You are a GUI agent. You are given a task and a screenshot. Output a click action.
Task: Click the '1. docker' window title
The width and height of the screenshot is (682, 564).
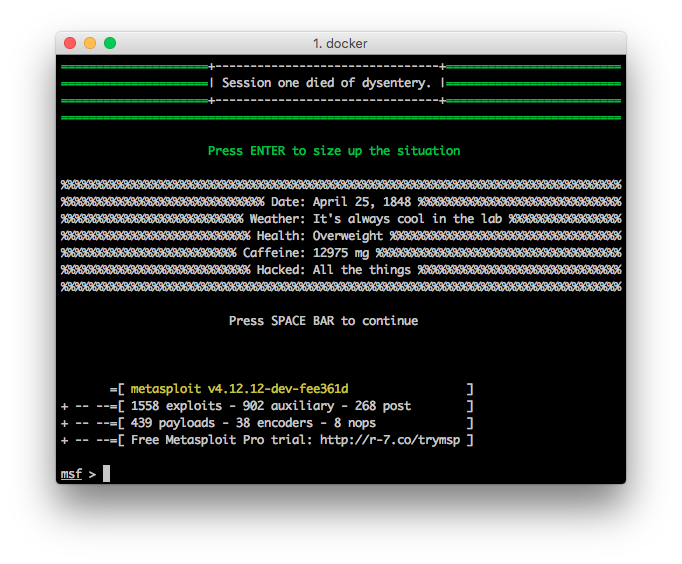pyautogui.click(x=340, y=43)
